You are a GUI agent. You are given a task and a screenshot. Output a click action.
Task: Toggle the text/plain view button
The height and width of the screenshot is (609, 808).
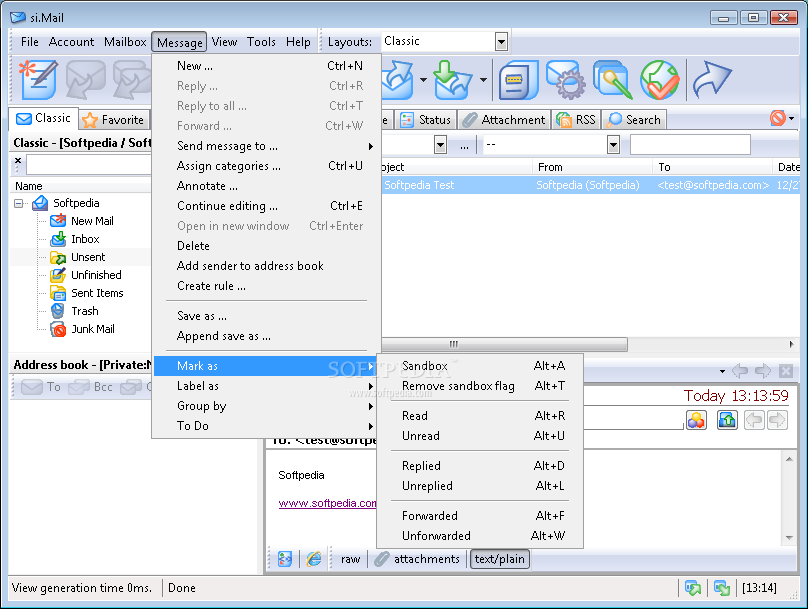point(500,559)
